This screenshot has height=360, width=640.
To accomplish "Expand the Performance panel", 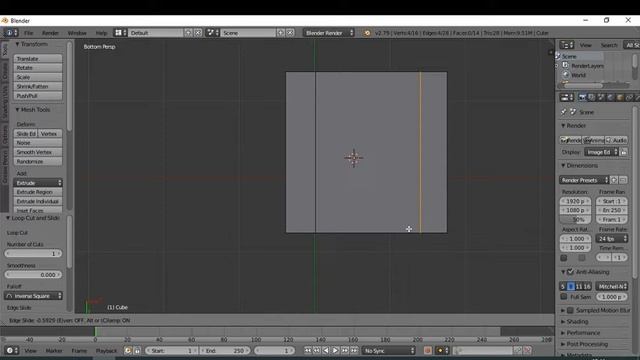I will 581,333.
